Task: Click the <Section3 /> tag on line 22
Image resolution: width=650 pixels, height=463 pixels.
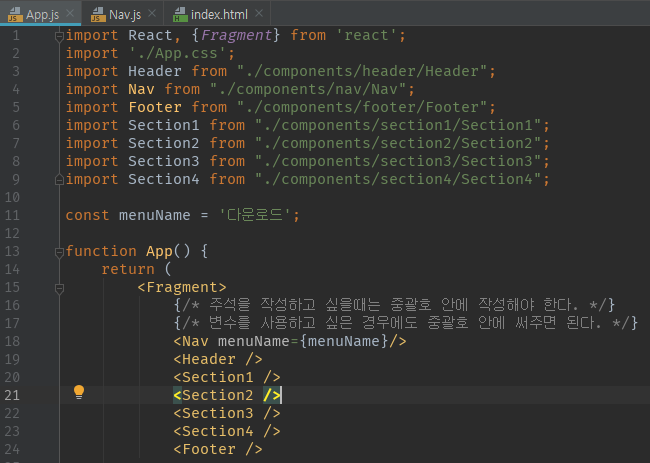Action: coord(227,413)
